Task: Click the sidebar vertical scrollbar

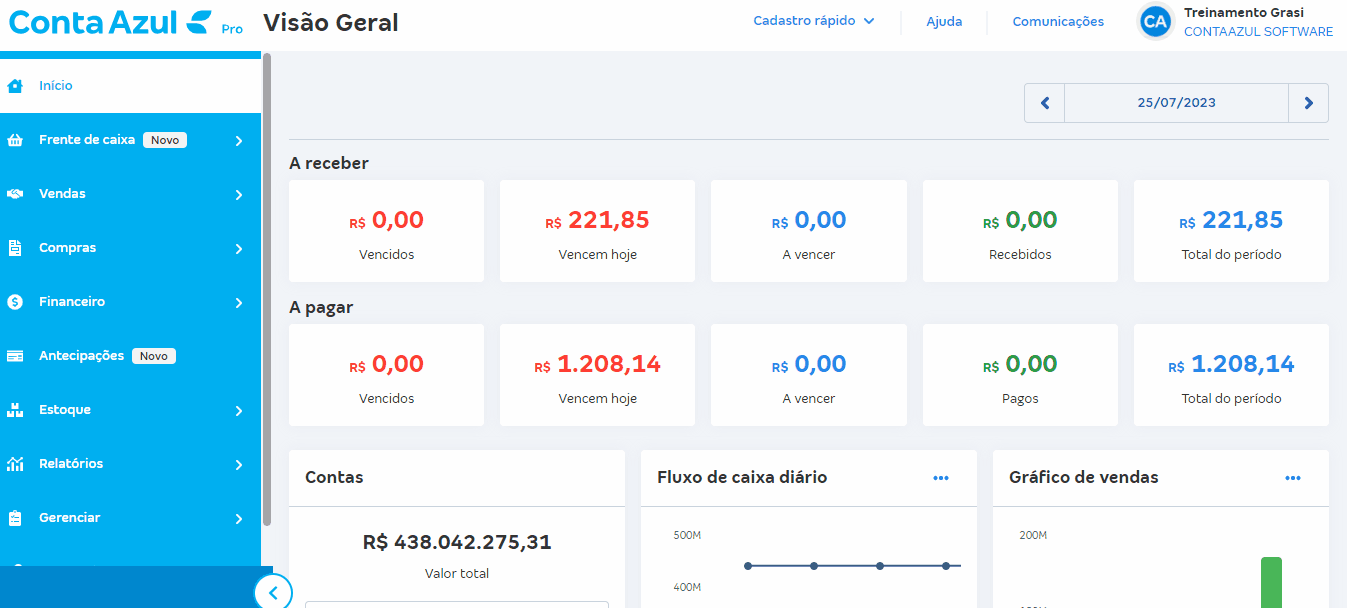Action: (267, 290)
